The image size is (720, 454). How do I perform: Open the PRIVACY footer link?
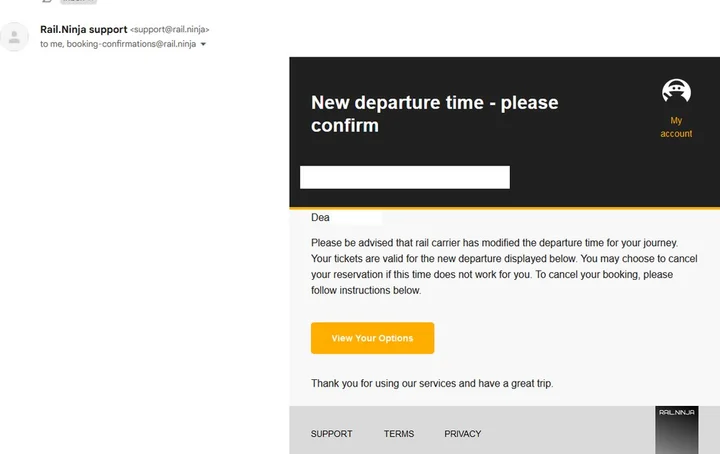463,434
